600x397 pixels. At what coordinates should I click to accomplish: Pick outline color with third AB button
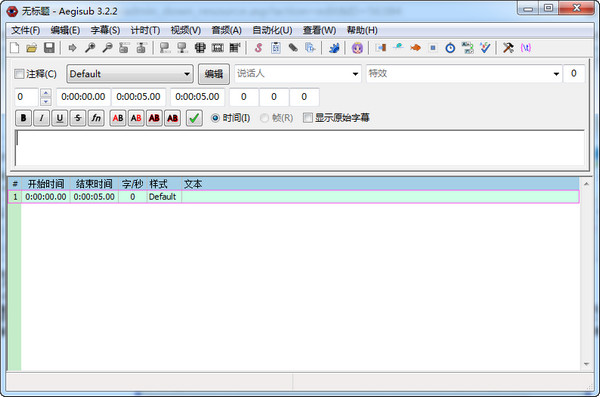pyautogui.click(x=154, y=118)
